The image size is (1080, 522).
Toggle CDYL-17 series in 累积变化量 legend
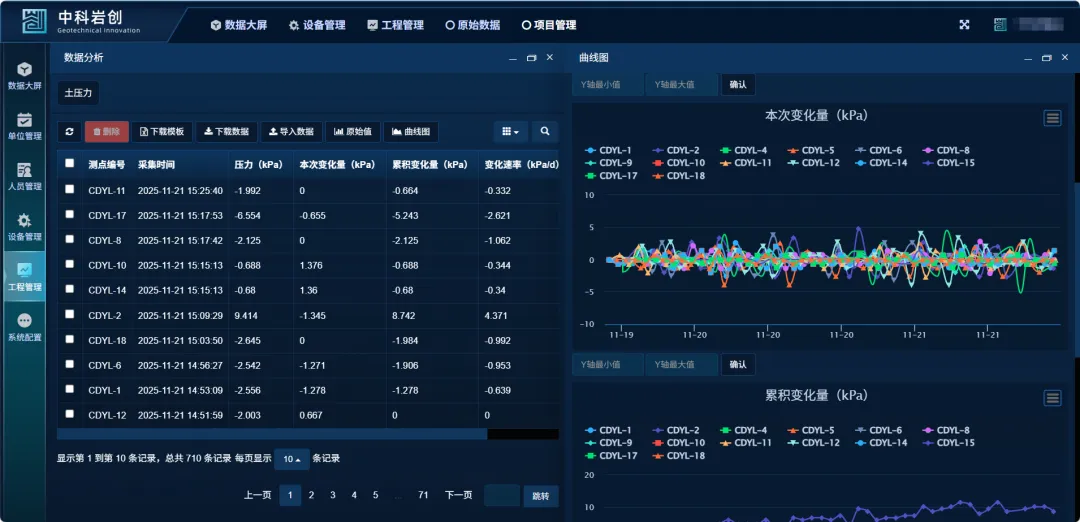610,455
